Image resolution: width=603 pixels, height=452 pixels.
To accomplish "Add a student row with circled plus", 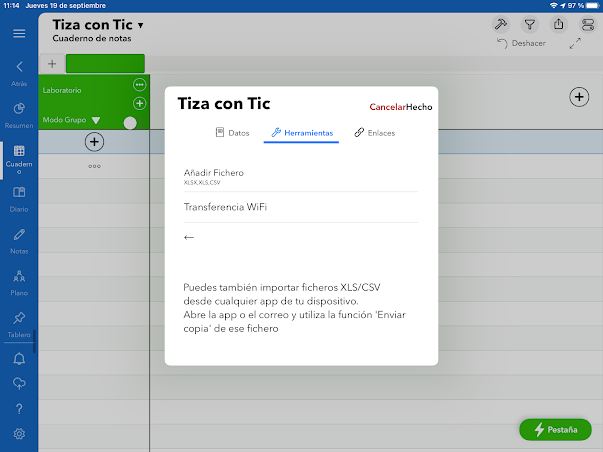I will 94,142.
